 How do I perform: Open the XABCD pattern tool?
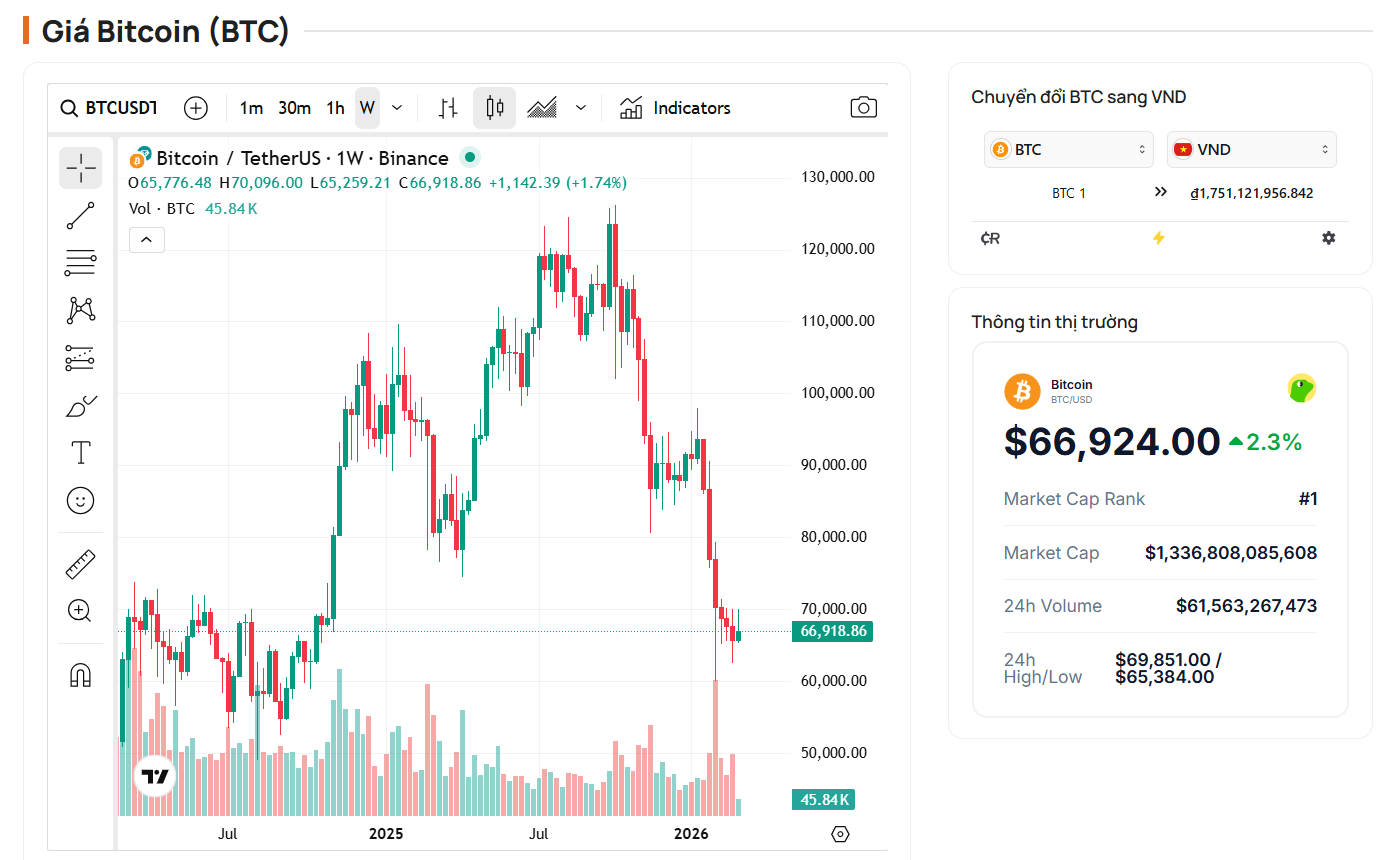80,310
